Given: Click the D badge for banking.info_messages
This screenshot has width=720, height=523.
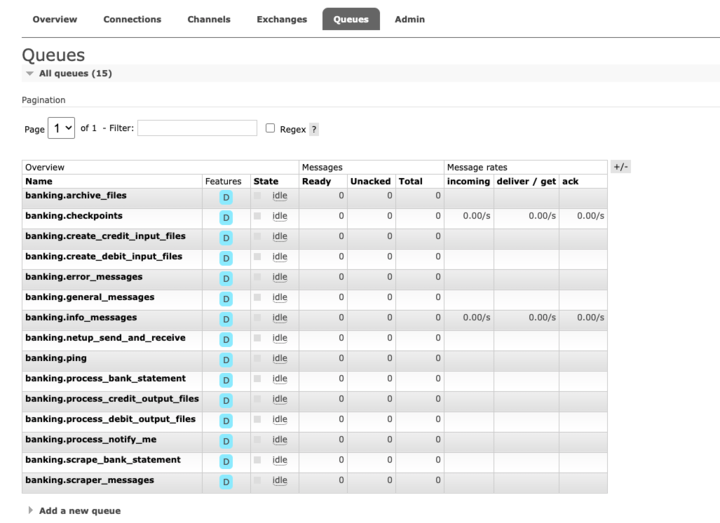Looking at the screenshot, I should pyautogui.click(x=226, y=320).
